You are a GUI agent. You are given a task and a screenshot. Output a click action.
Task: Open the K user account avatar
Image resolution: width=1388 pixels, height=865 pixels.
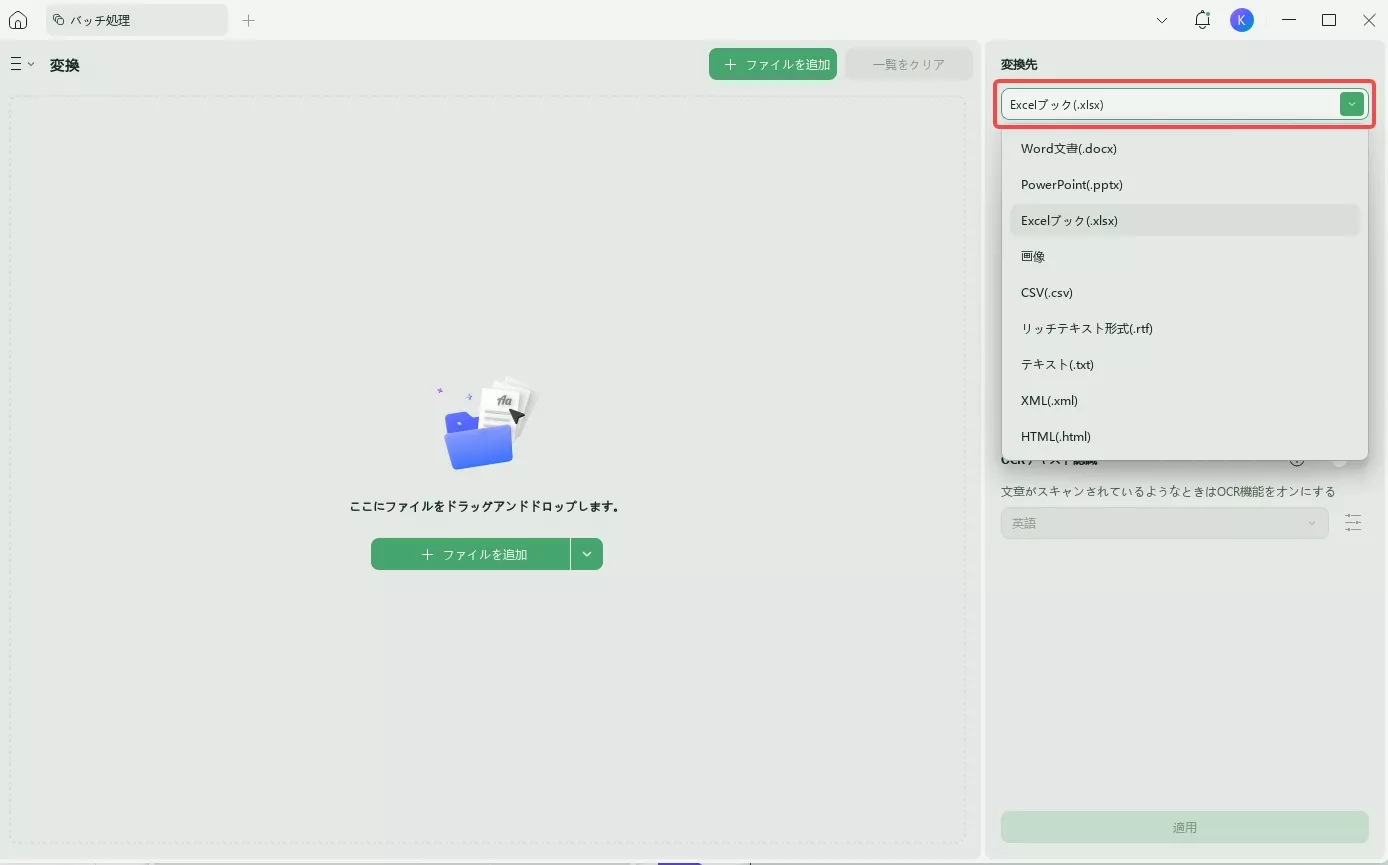(1242, 20)
